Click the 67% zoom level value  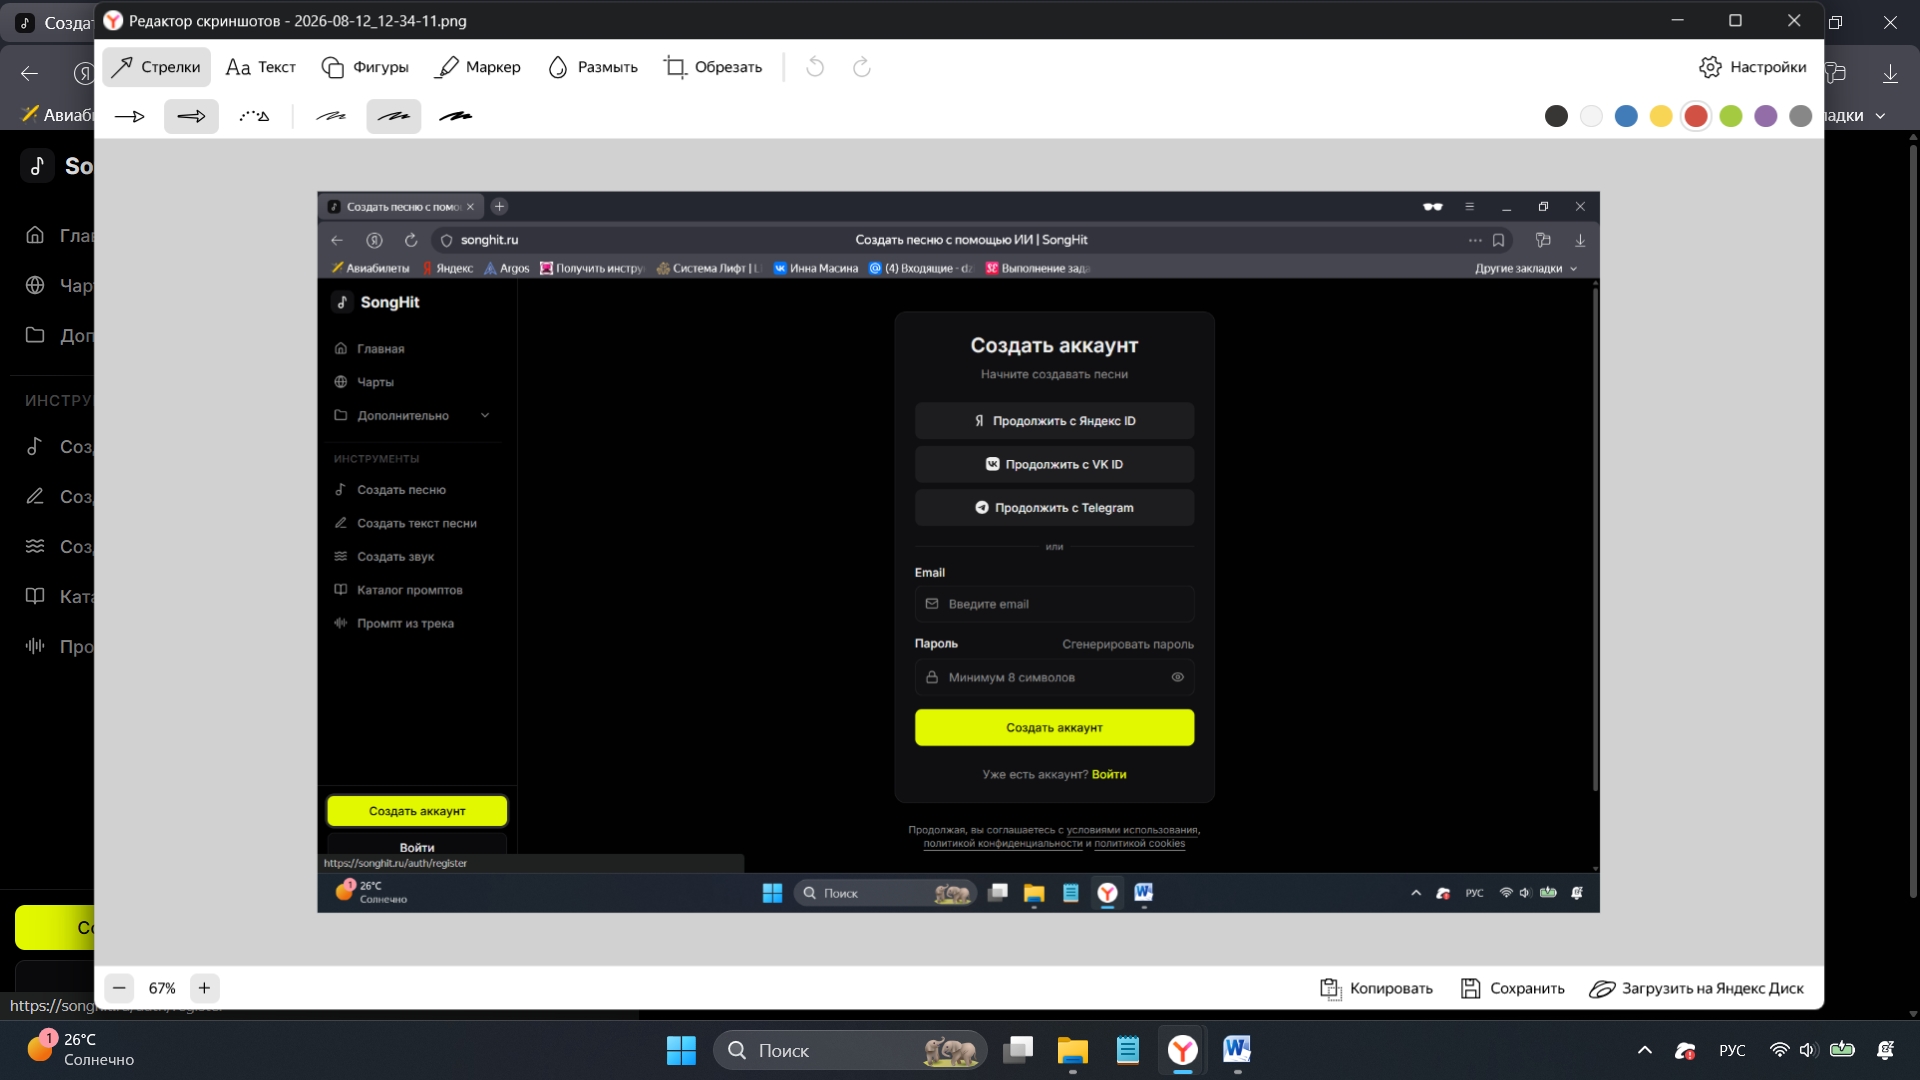[x=162, y=988]
